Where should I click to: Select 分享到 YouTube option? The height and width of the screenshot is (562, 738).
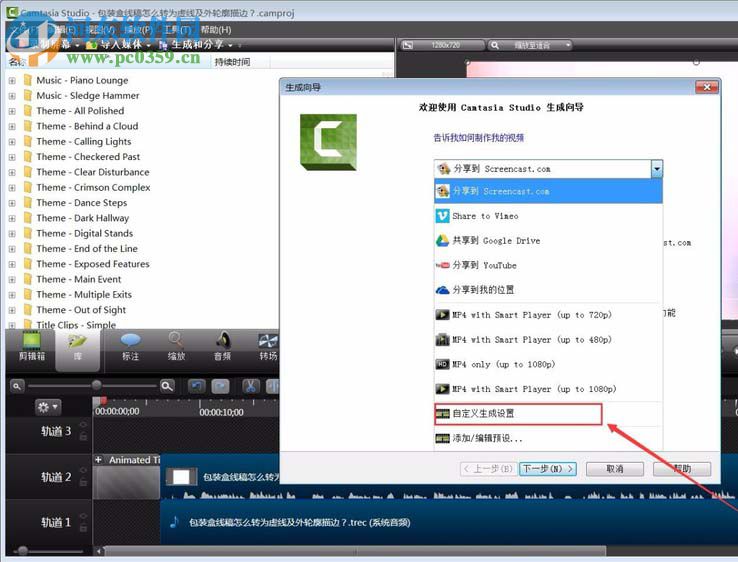(x=548, y=265)
